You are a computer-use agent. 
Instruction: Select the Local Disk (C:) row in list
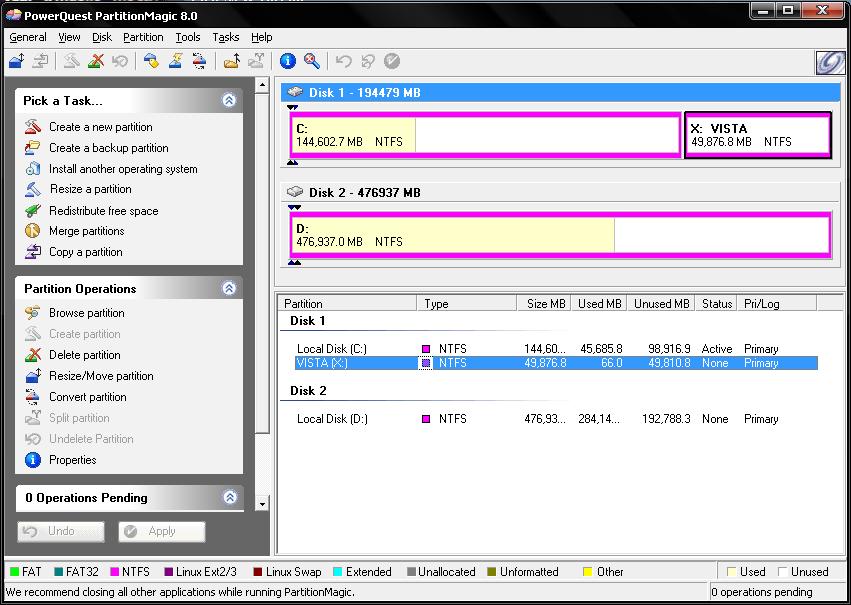click(x=556, y=348)
